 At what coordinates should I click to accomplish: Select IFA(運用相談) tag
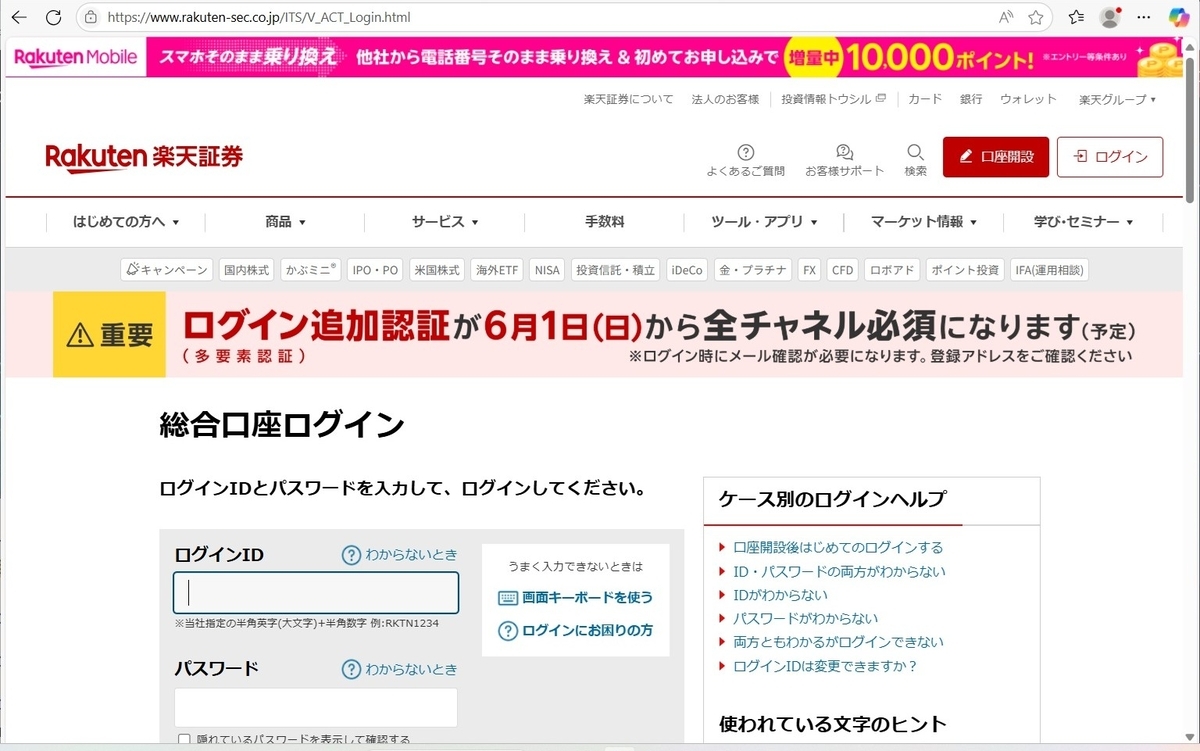point(1049,270)
